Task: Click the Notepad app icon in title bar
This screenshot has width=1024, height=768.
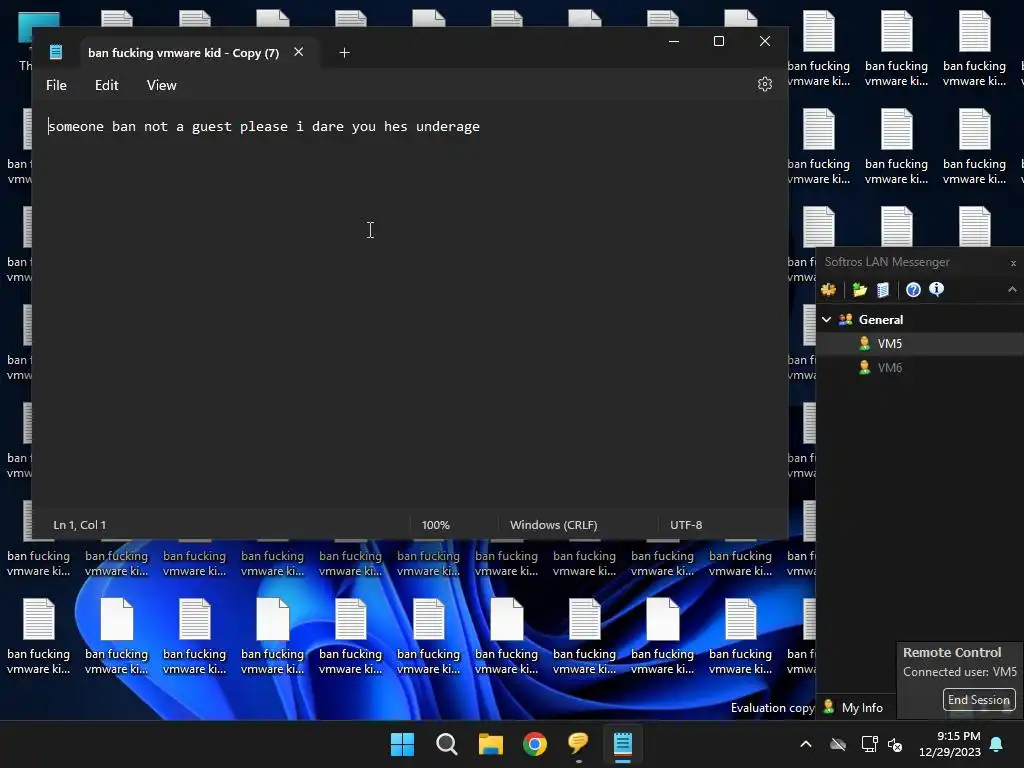Action: pyautogui.click(x=56, y=52)
